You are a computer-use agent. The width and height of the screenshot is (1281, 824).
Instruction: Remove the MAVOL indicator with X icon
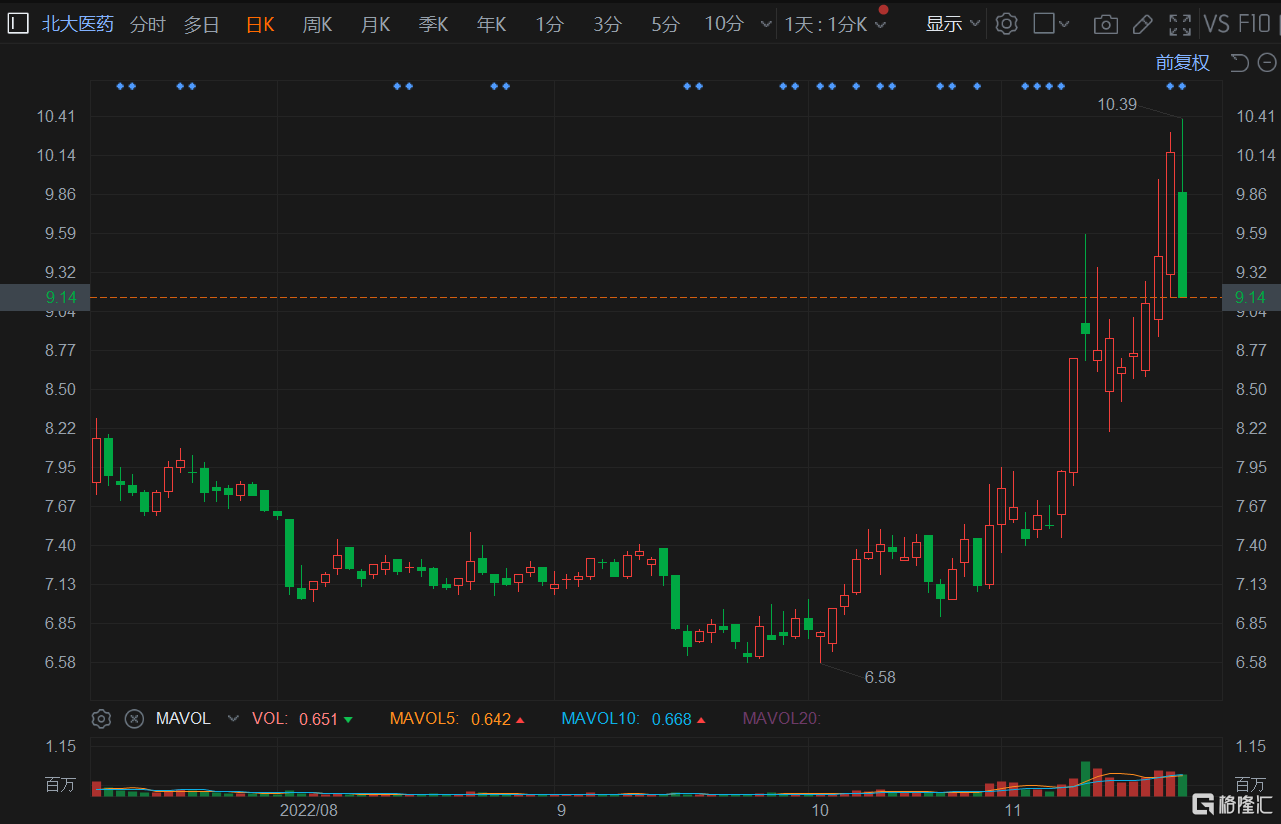(x=134, y=718)
